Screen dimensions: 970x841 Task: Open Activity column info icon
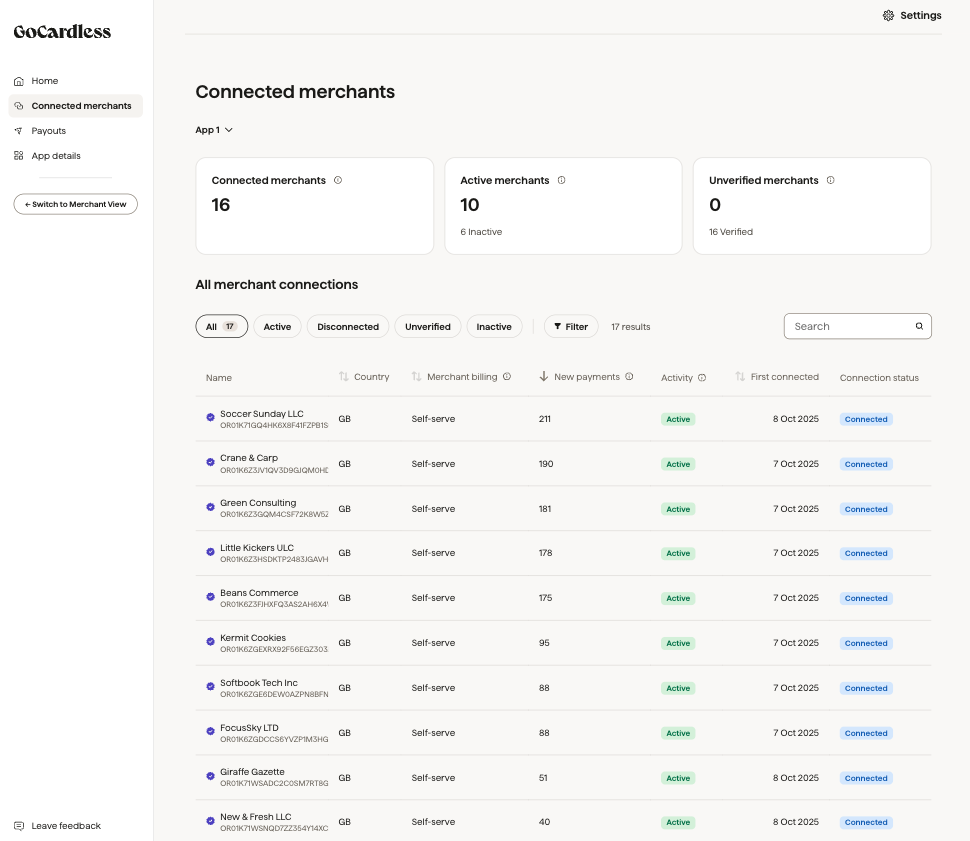tap(702, 377)
